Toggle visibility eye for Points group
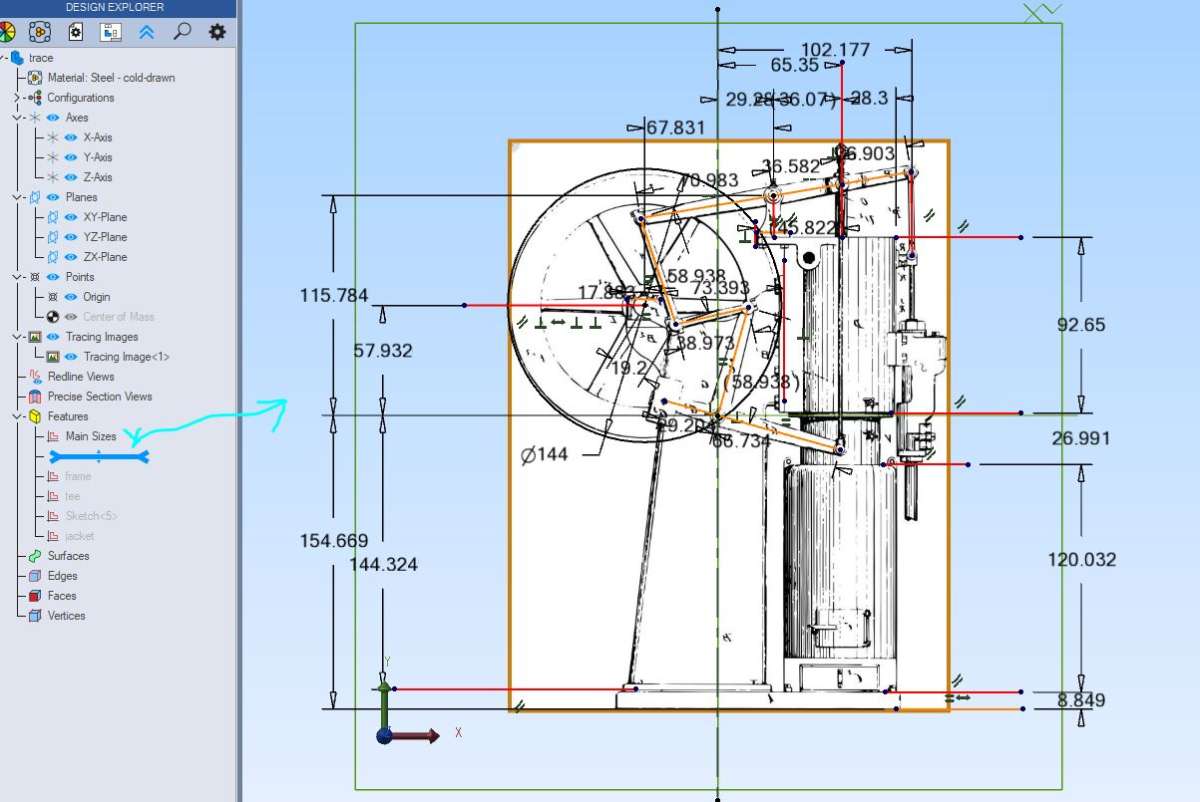 [x=53, y=277]
